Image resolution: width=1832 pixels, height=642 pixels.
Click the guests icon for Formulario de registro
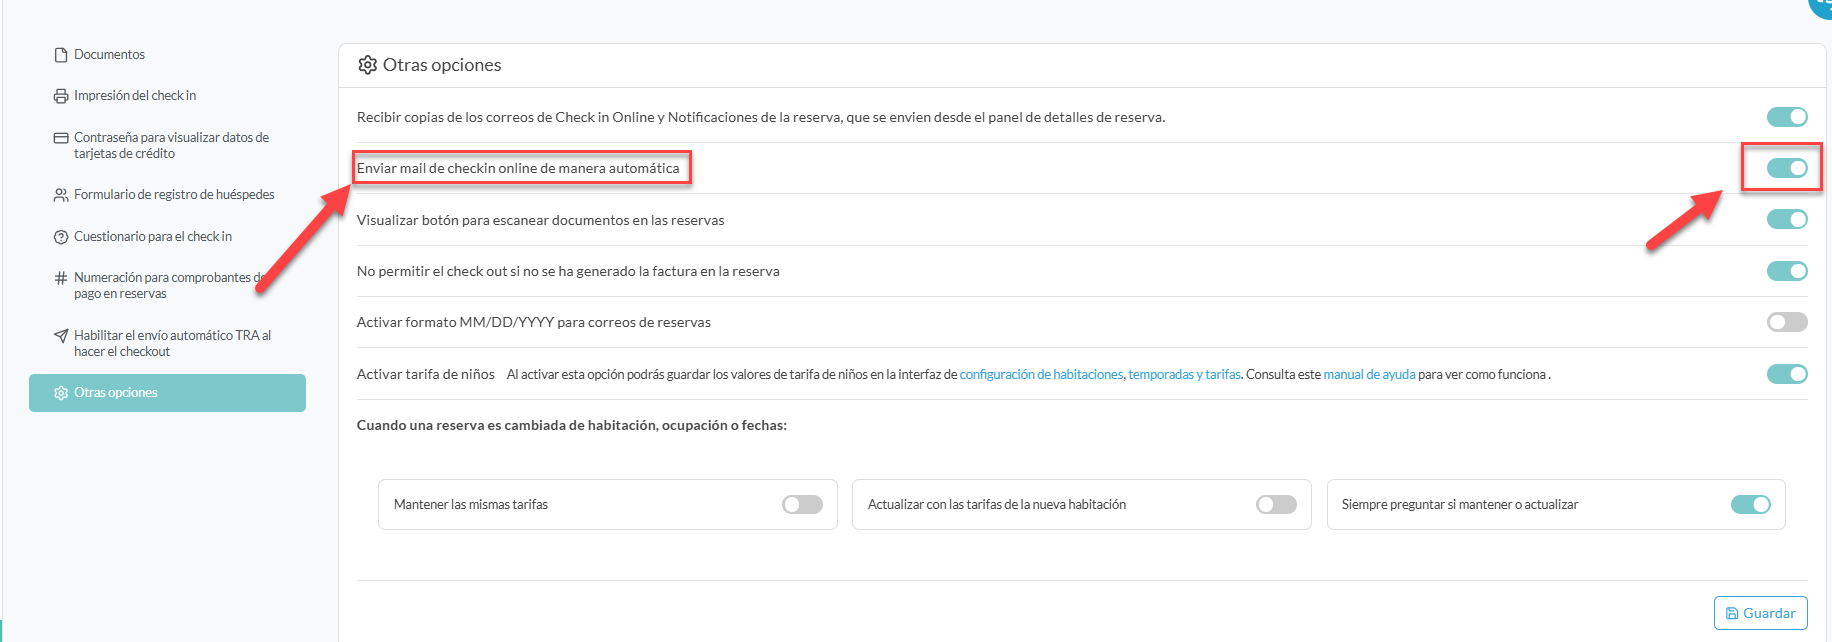click(61, 195)
